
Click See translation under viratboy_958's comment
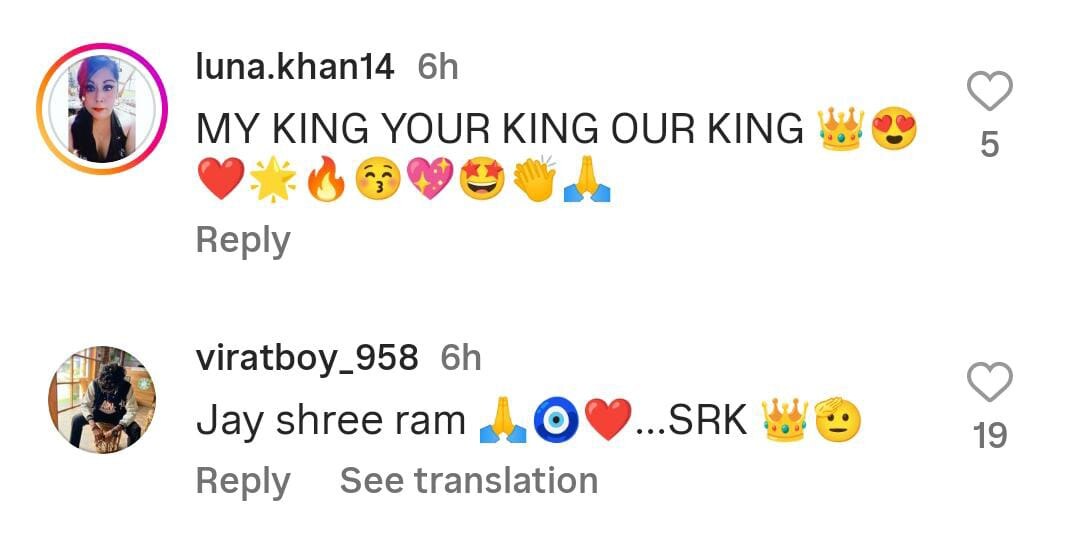[468, 480]
